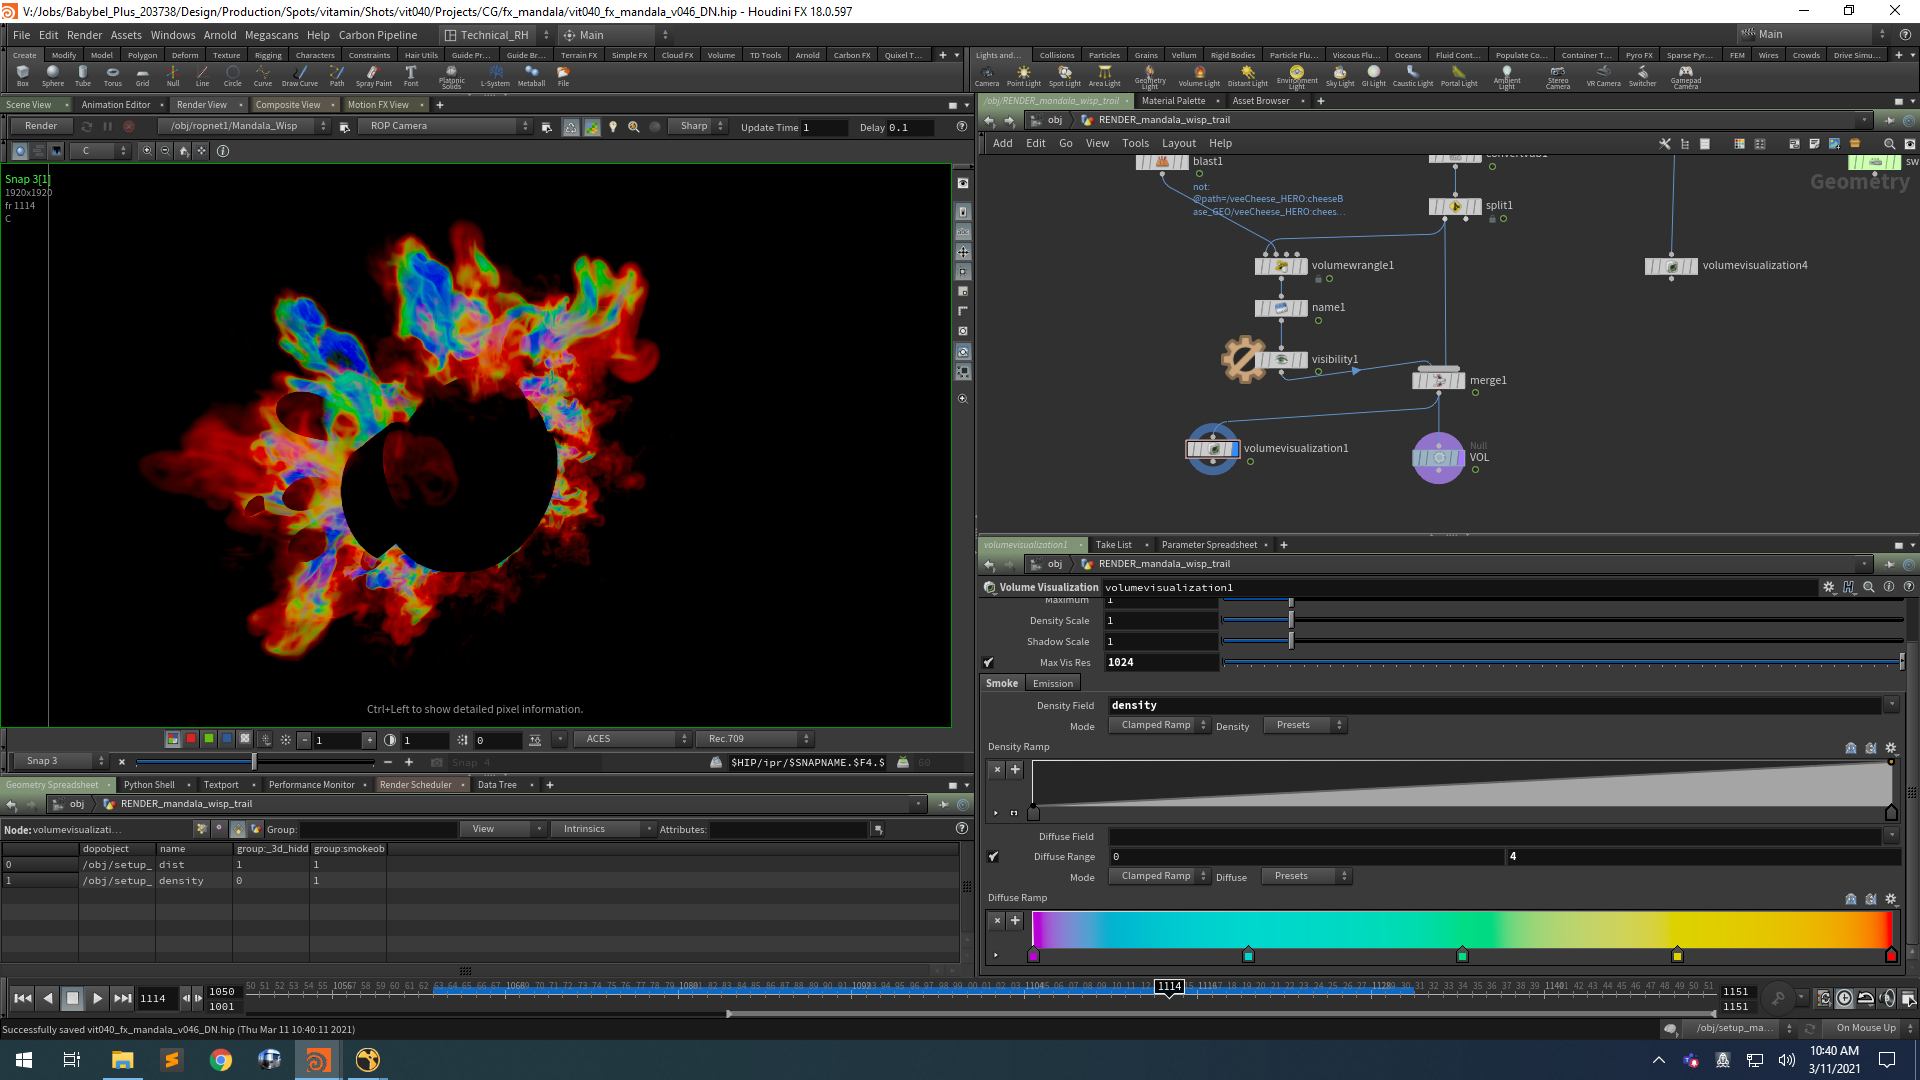
Task: Open the Density Mode Clamped Ramp dropdown
Action: pos(1159,725)
